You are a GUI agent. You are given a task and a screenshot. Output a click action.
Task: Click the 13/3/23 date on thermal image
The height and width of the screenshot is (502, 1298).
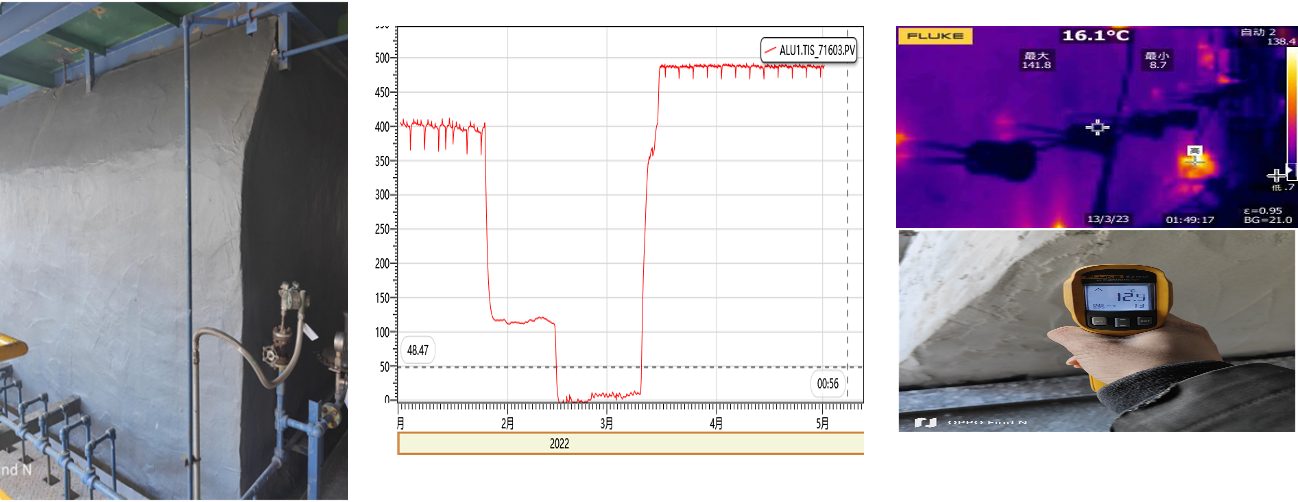point(1106,219)
